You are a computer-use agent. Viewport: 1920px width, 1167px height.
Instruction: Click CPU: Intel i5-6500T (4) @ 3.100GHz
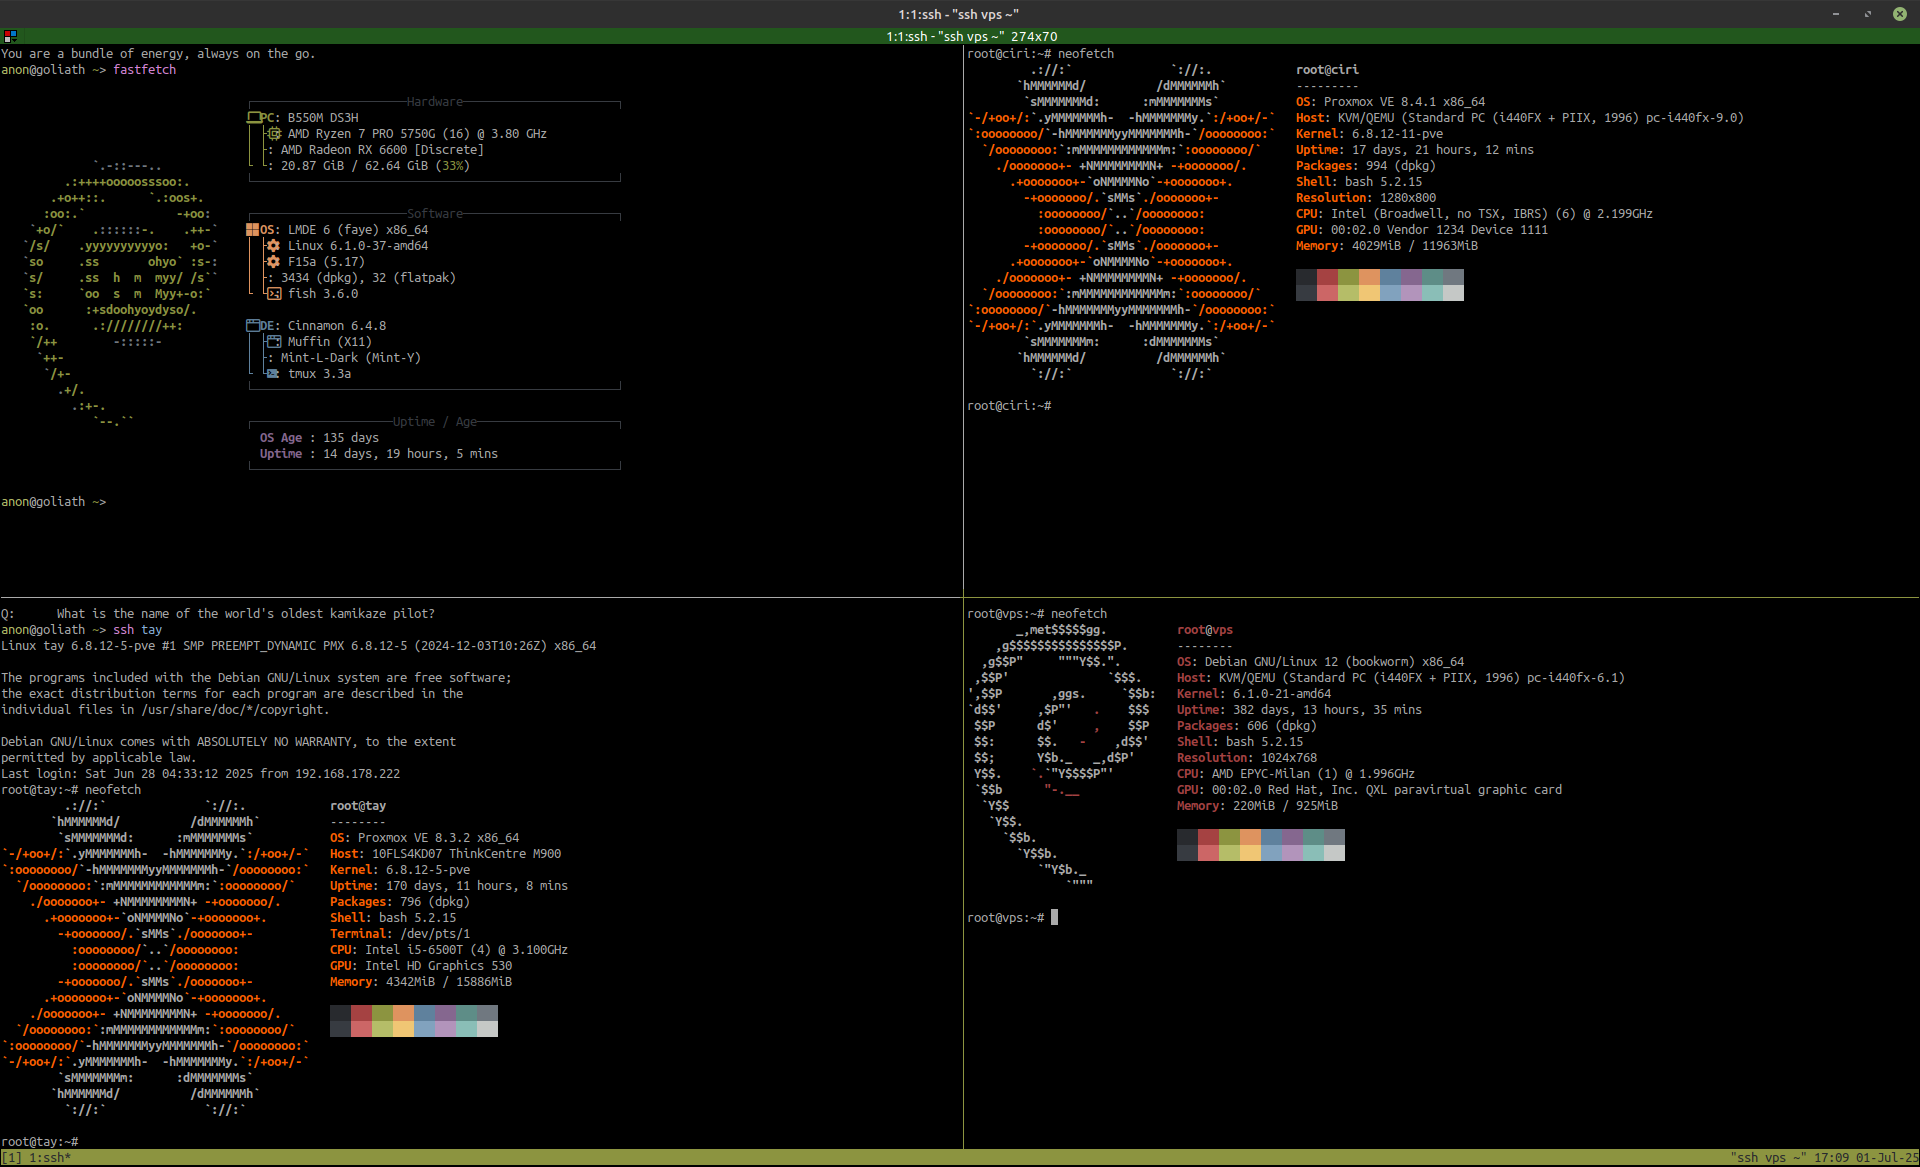pos(449,950)
